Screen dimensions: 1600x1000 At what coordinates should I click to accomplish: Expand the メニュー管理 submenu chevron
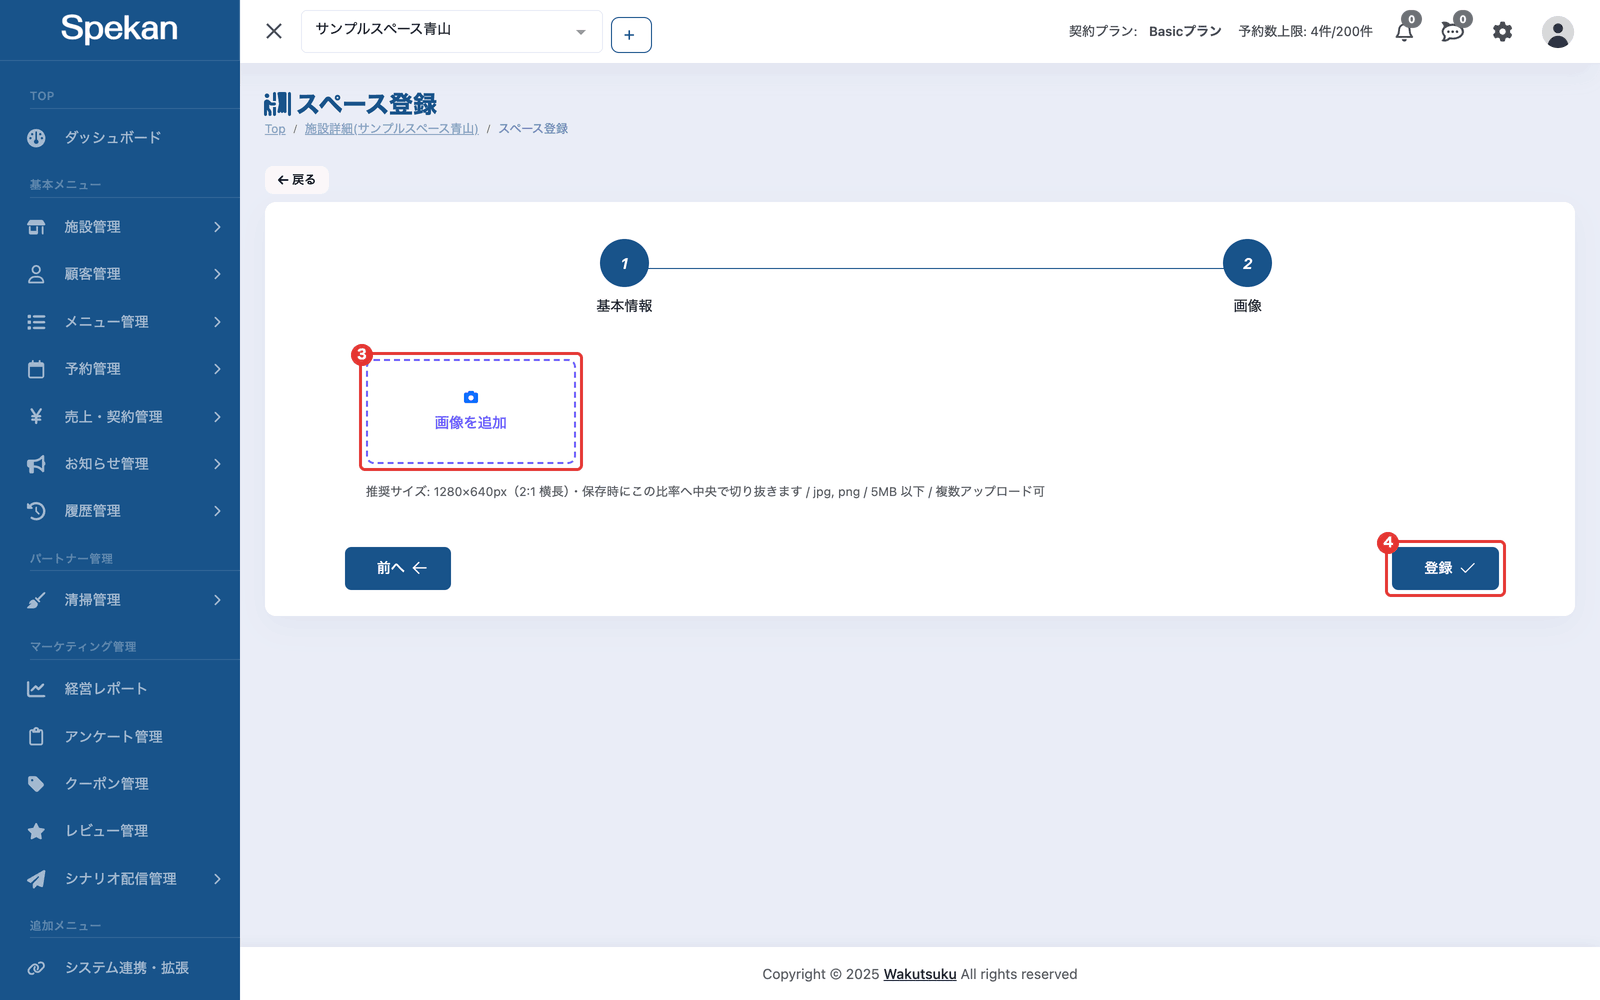[x=217, y=322]
